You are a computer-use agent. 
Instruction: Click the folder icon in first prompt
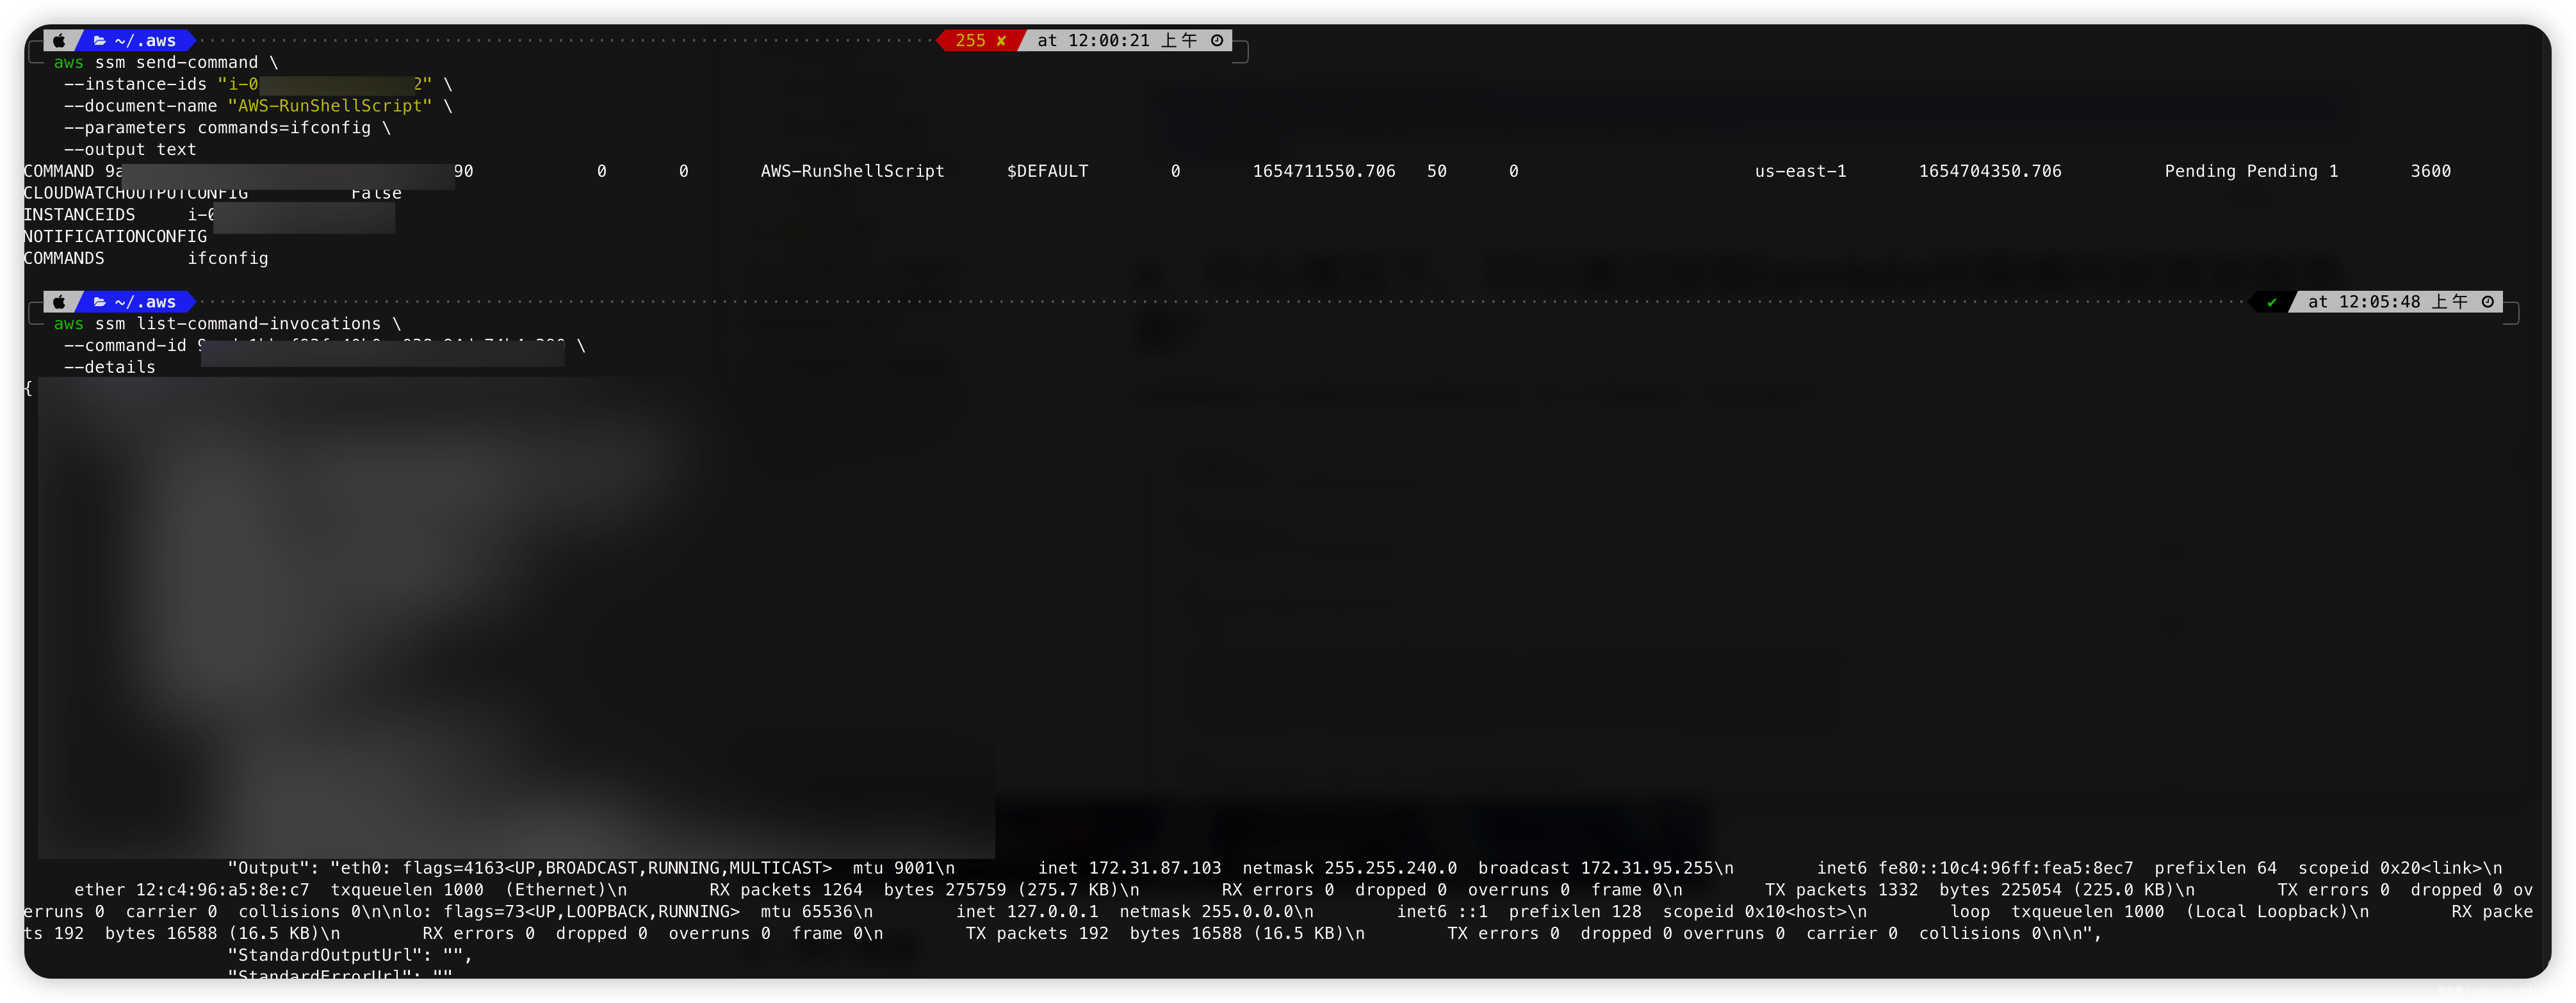(x=99, y=40)
